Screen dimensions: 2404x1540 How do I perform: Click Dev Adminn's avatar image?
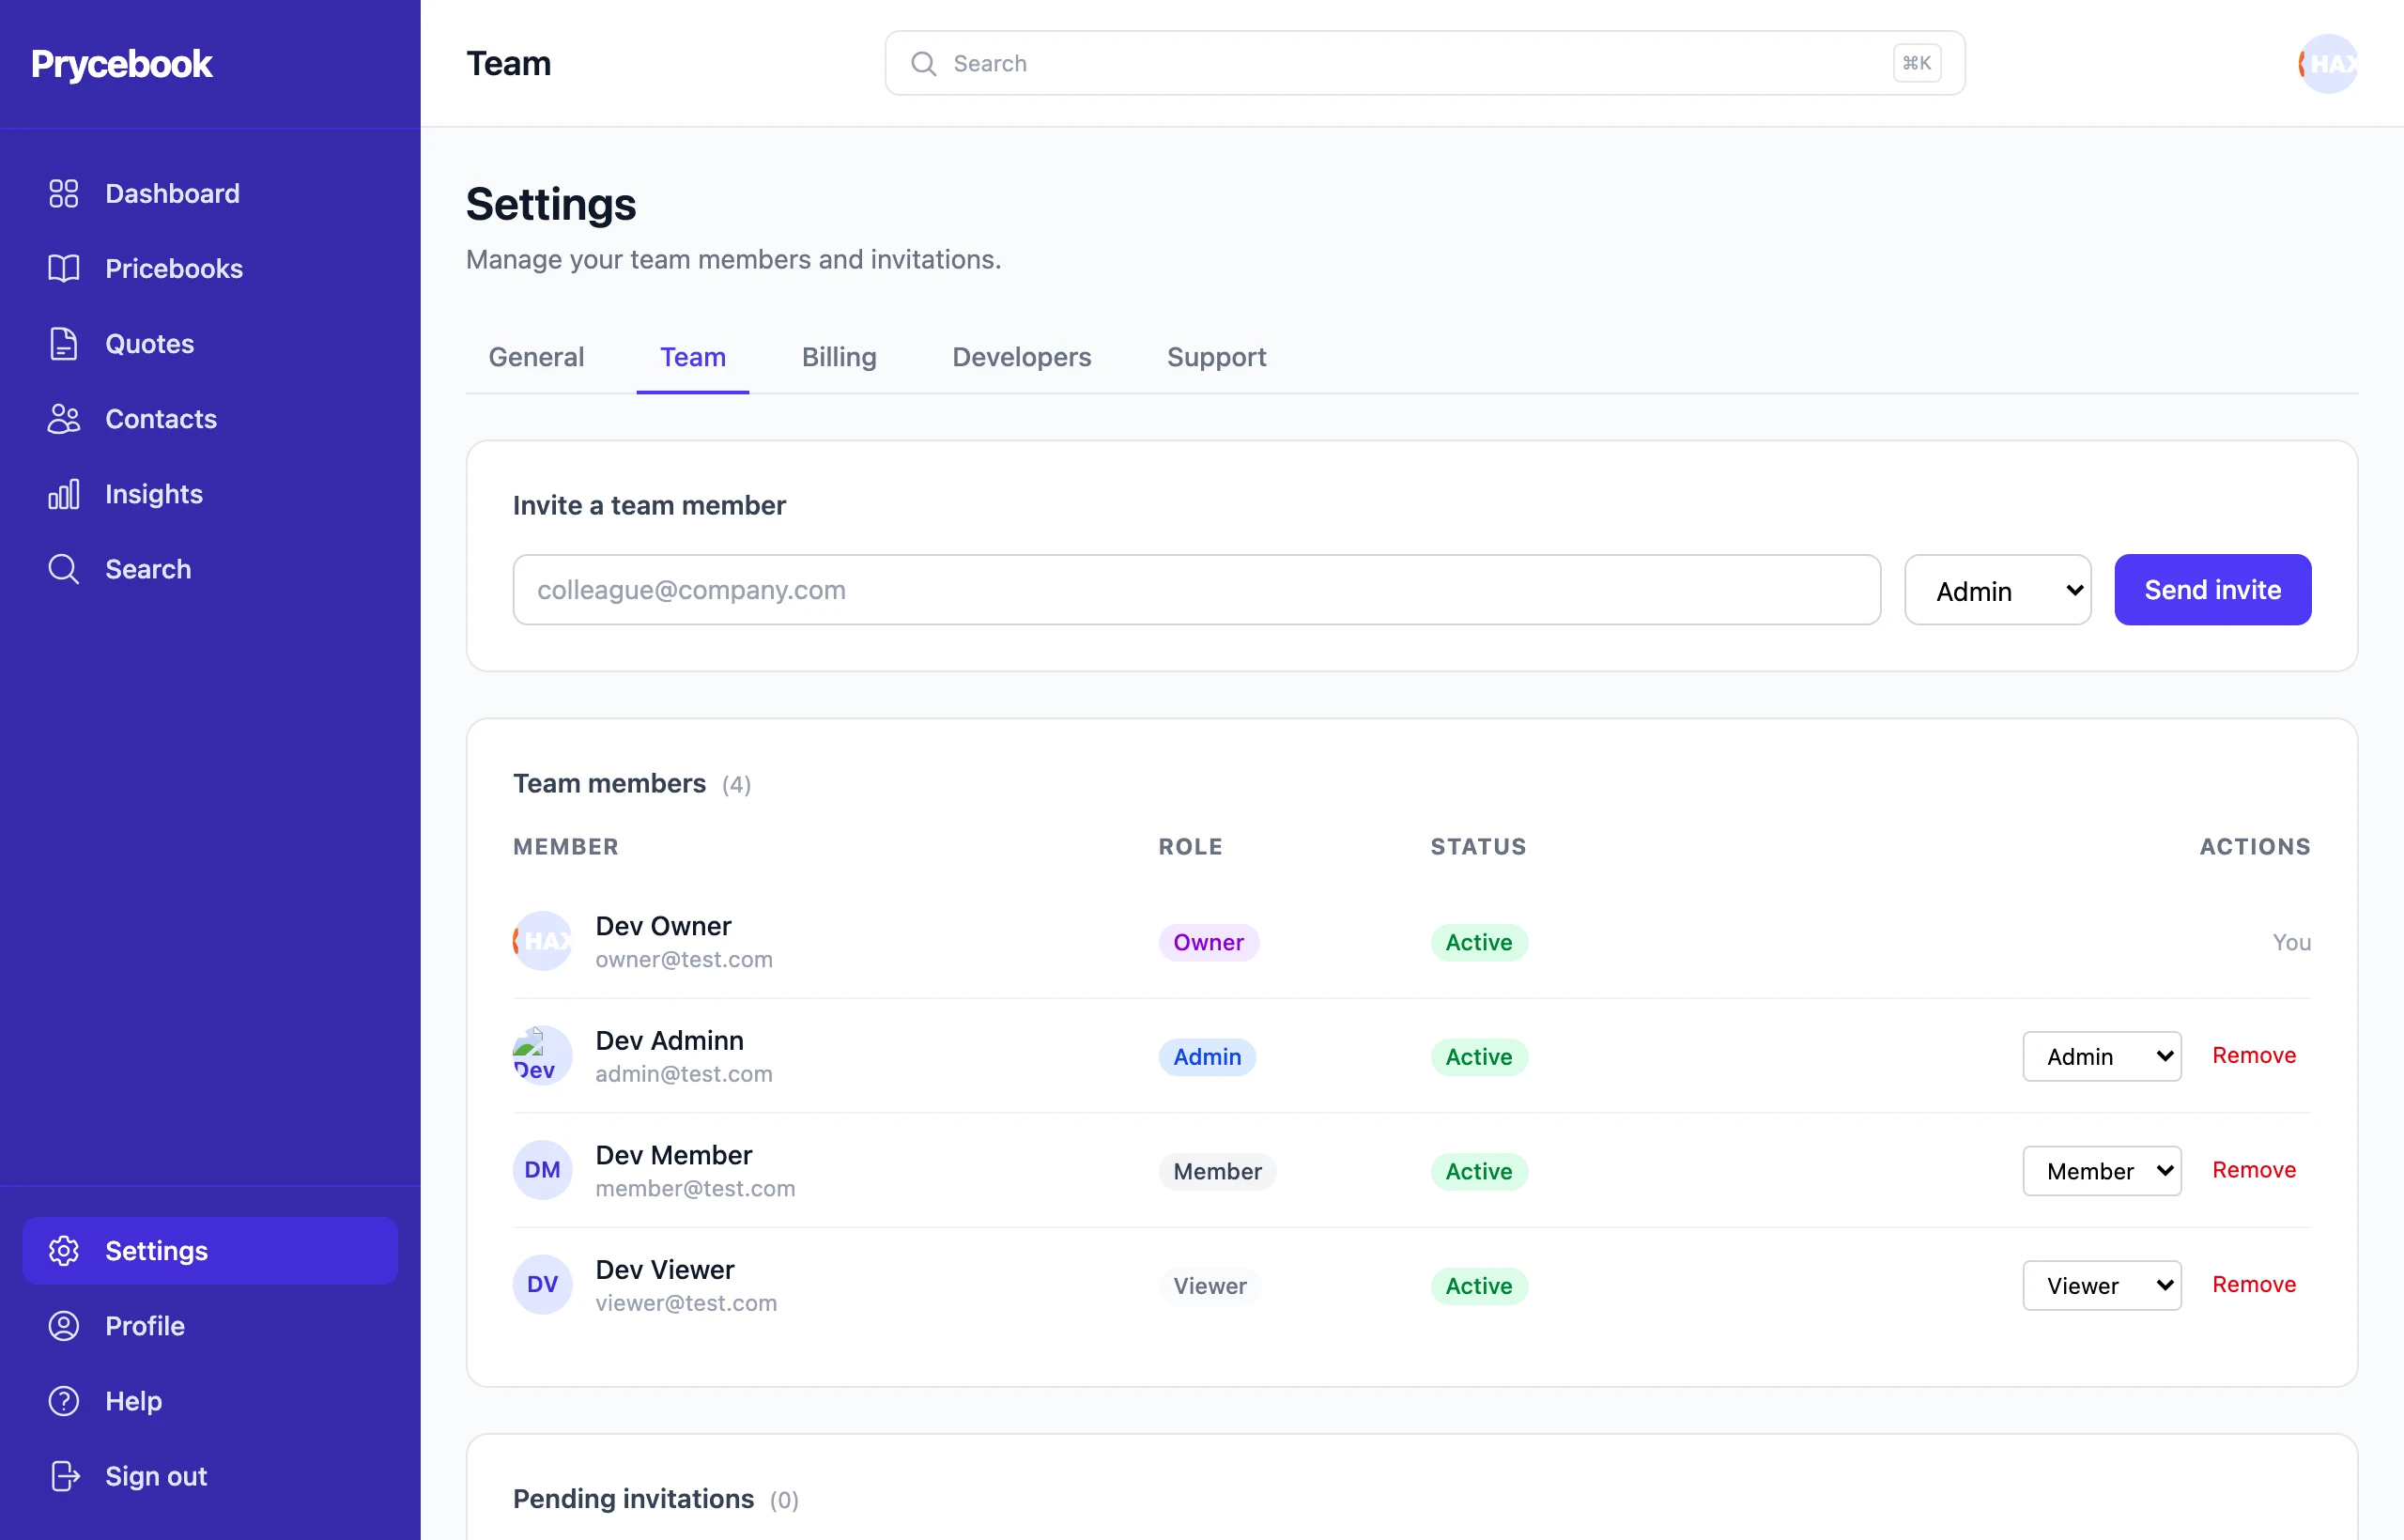pos(542,1055)
